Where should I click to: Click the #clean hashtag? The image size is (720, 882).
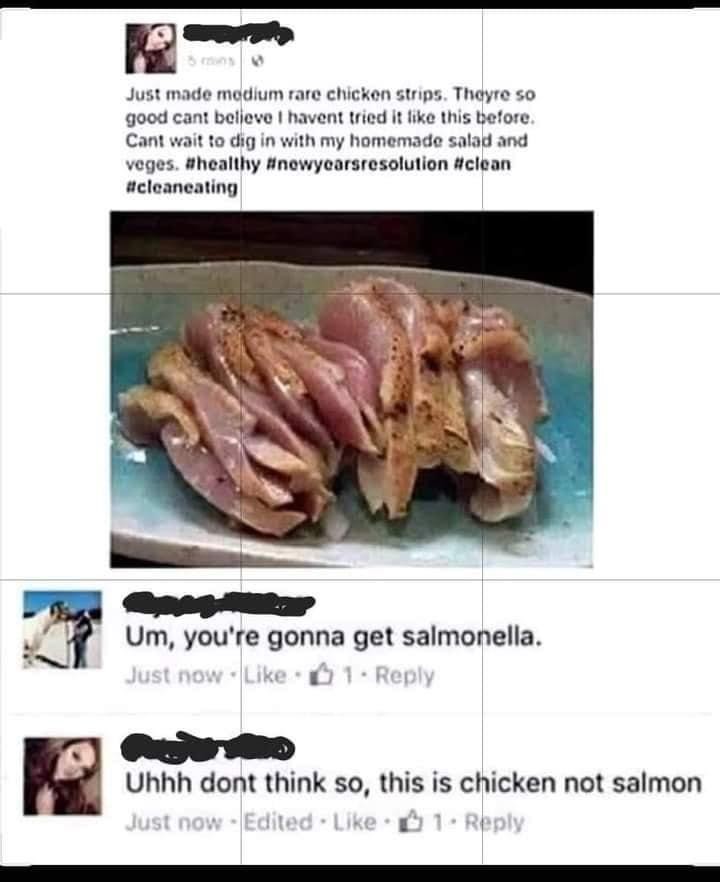[x=482, y=164]
